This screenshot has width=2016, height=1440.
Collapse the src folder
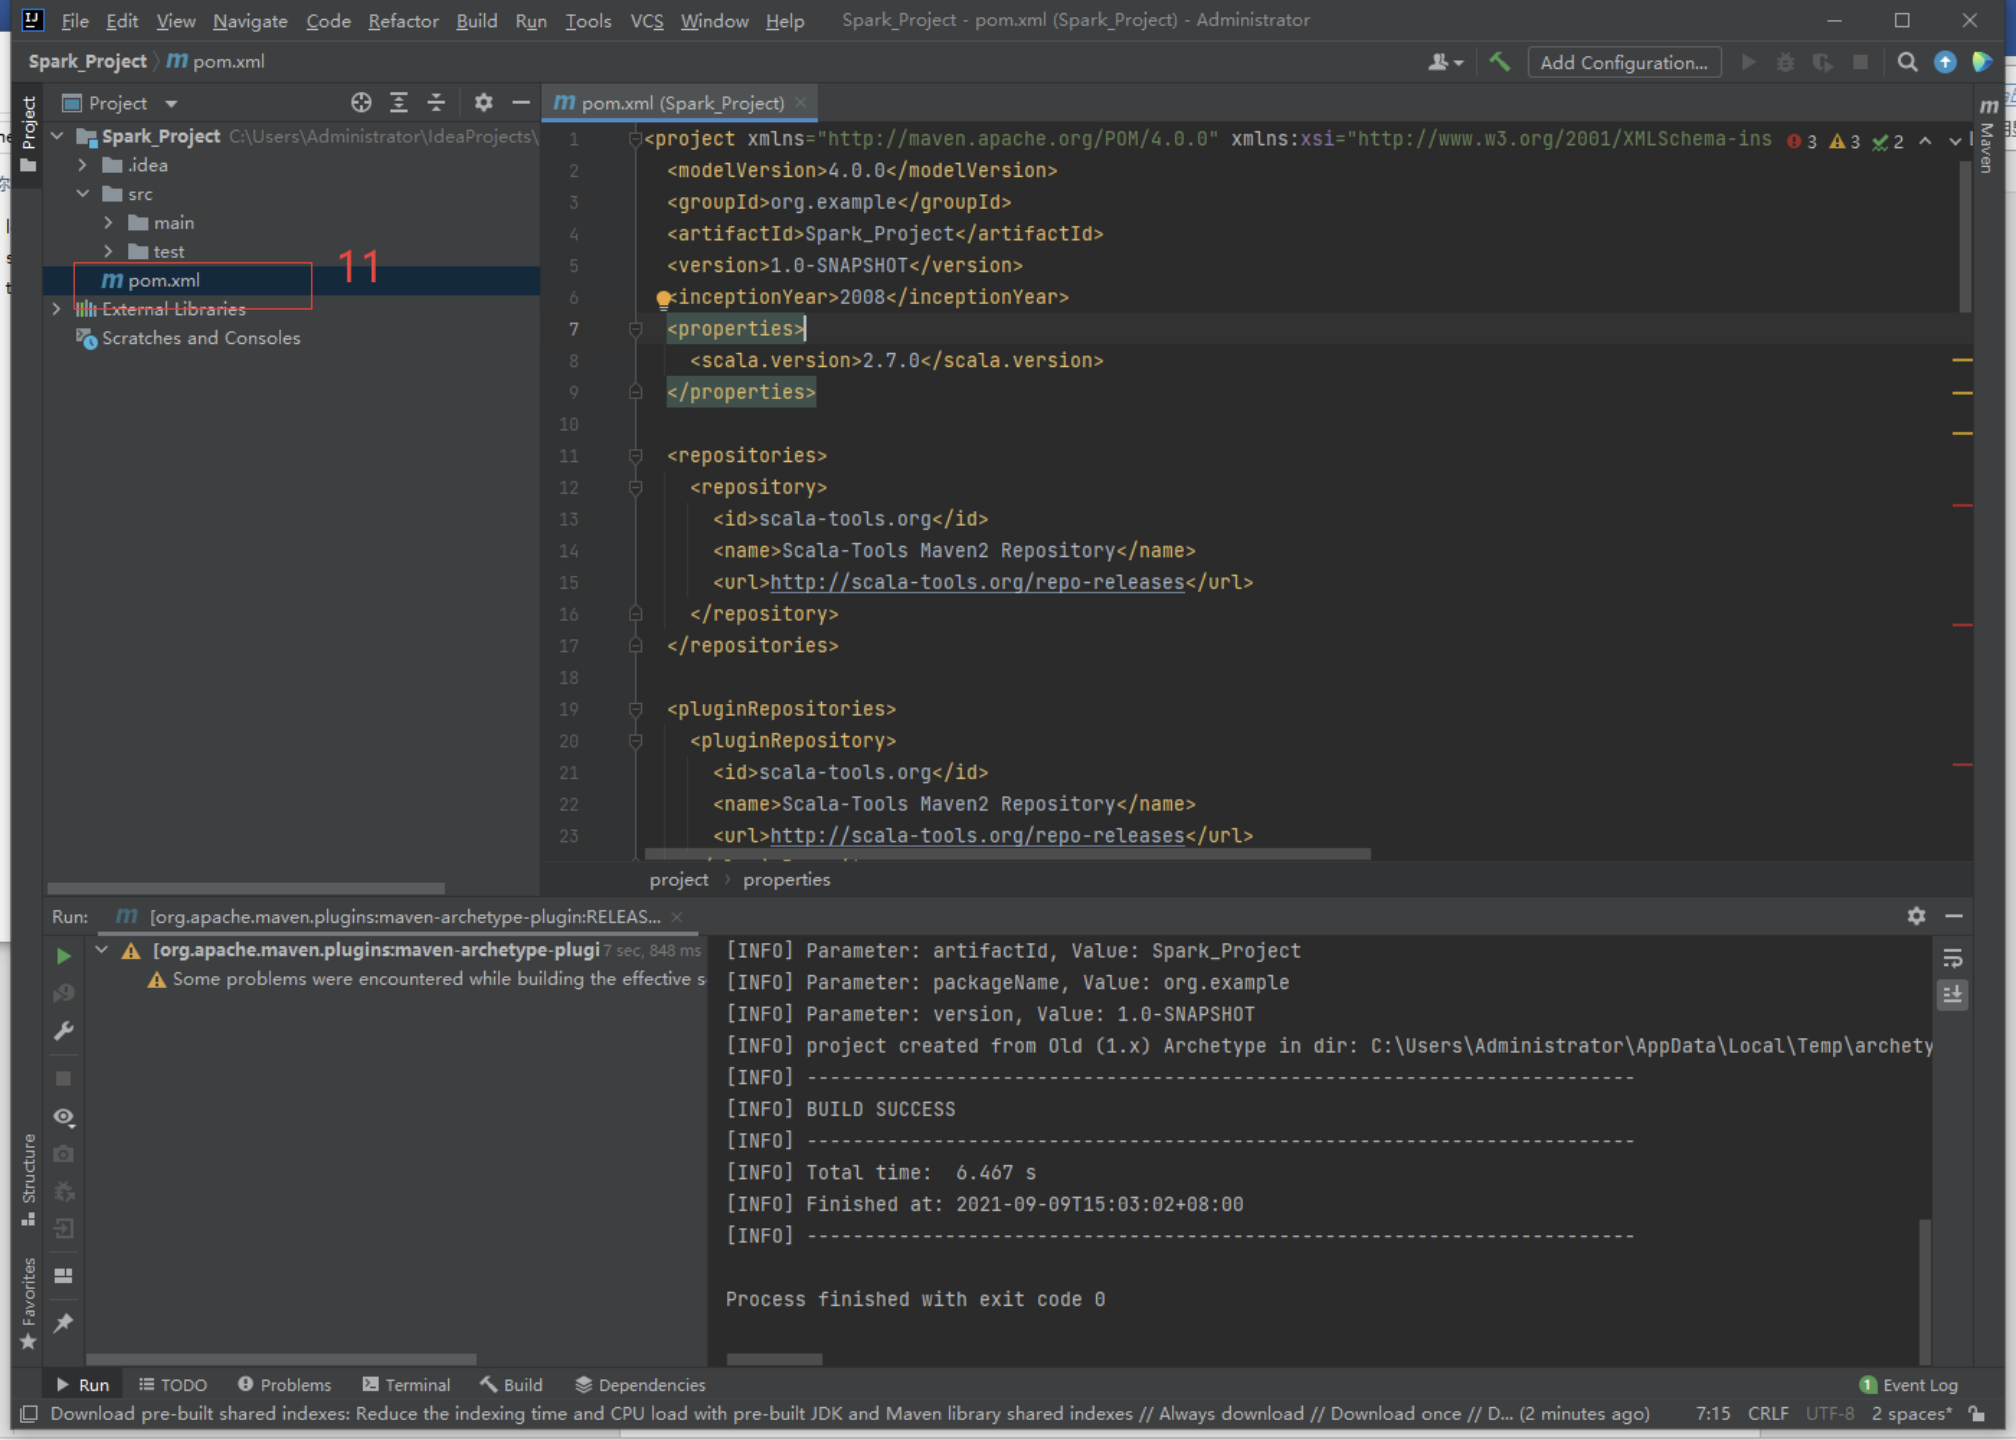coord(83,194)
